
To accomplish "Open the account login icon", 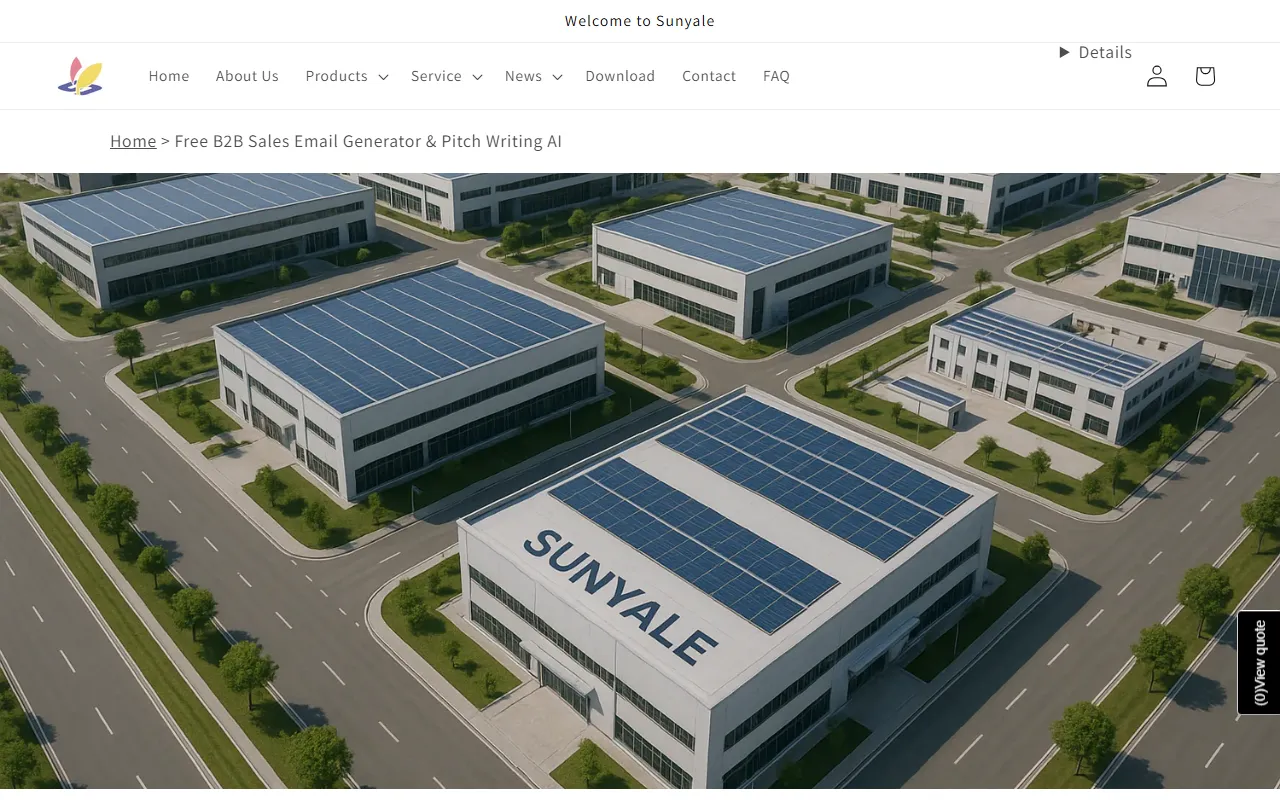I will pyautogui.click(x=1157, y=76).
